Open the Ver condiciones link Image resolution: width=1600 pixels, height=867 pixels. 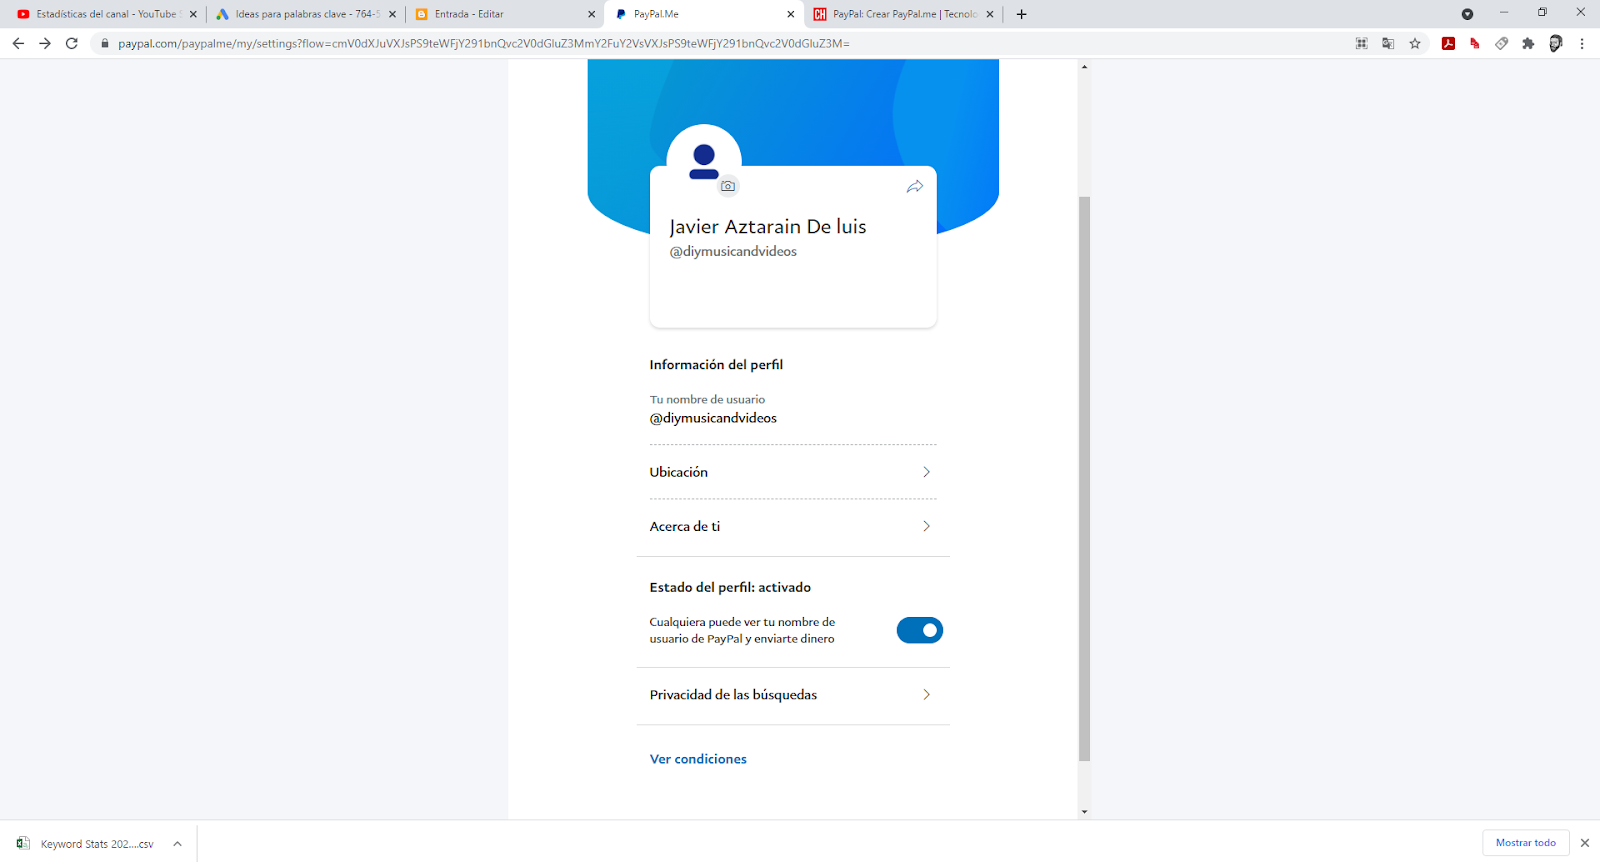[698, 759]
